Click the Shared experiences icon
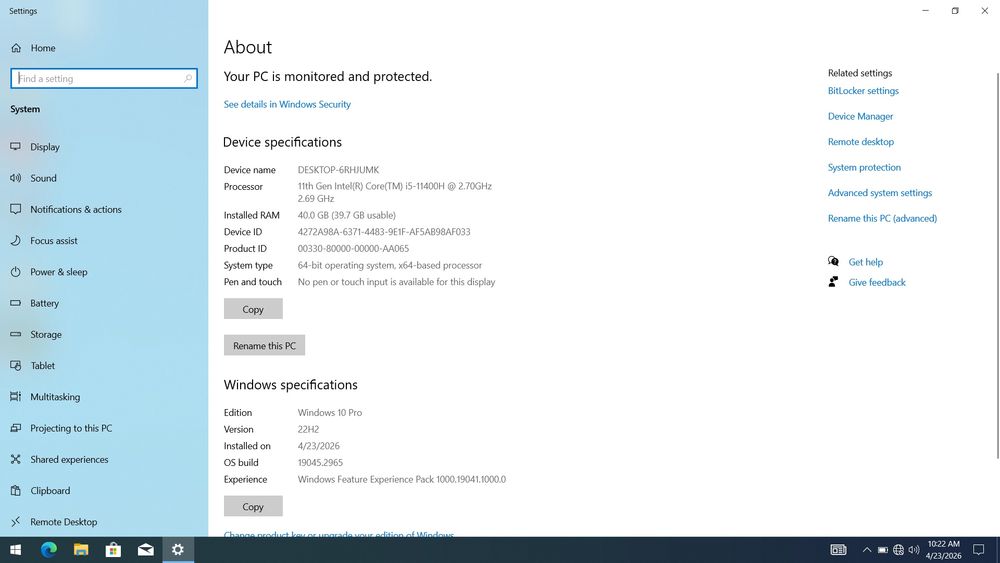Viewport: 1000px width, 563px height. pyautogui.click(x=16, y=459)
